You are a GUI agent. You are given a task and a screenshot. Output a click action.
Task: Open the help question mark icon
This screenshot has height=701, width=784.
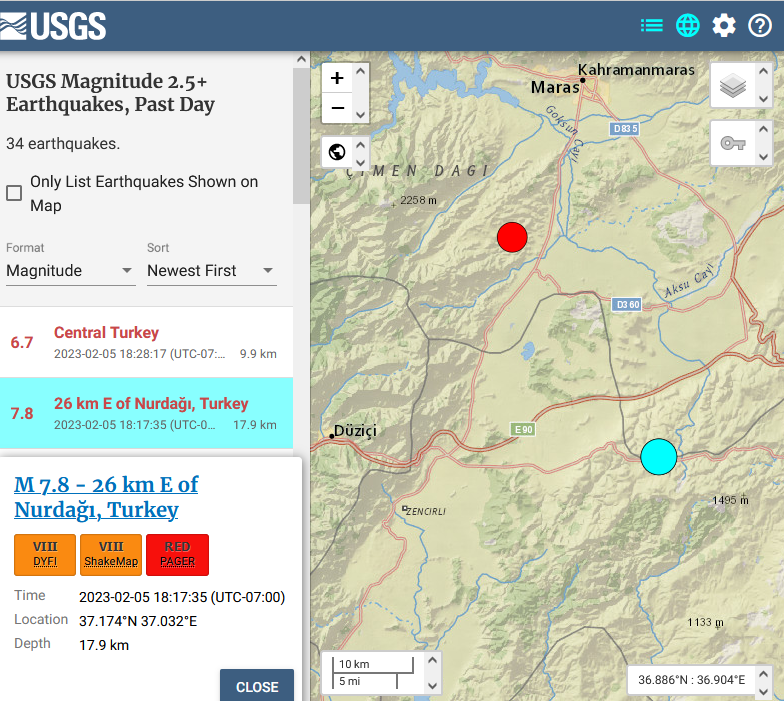[760, 25]
